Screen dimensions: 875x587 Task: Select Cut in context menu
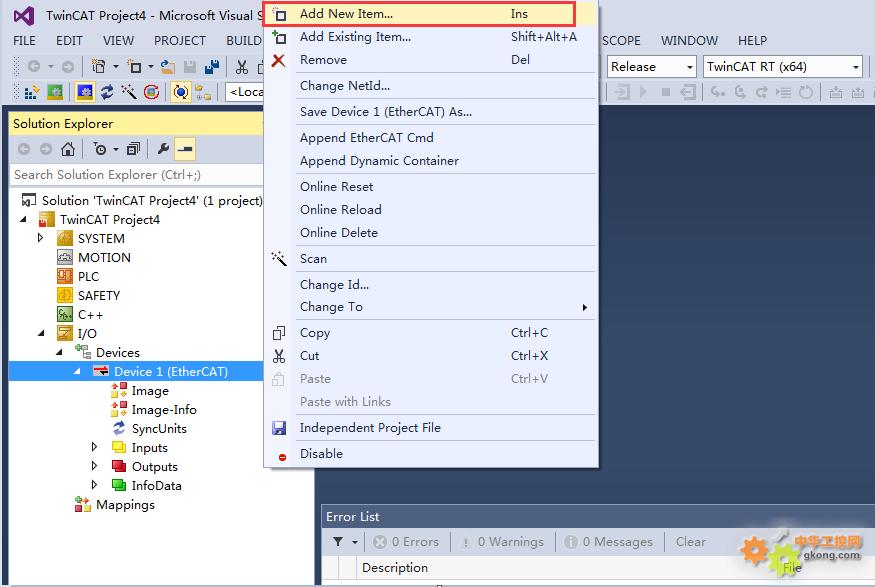pos(431,356)
